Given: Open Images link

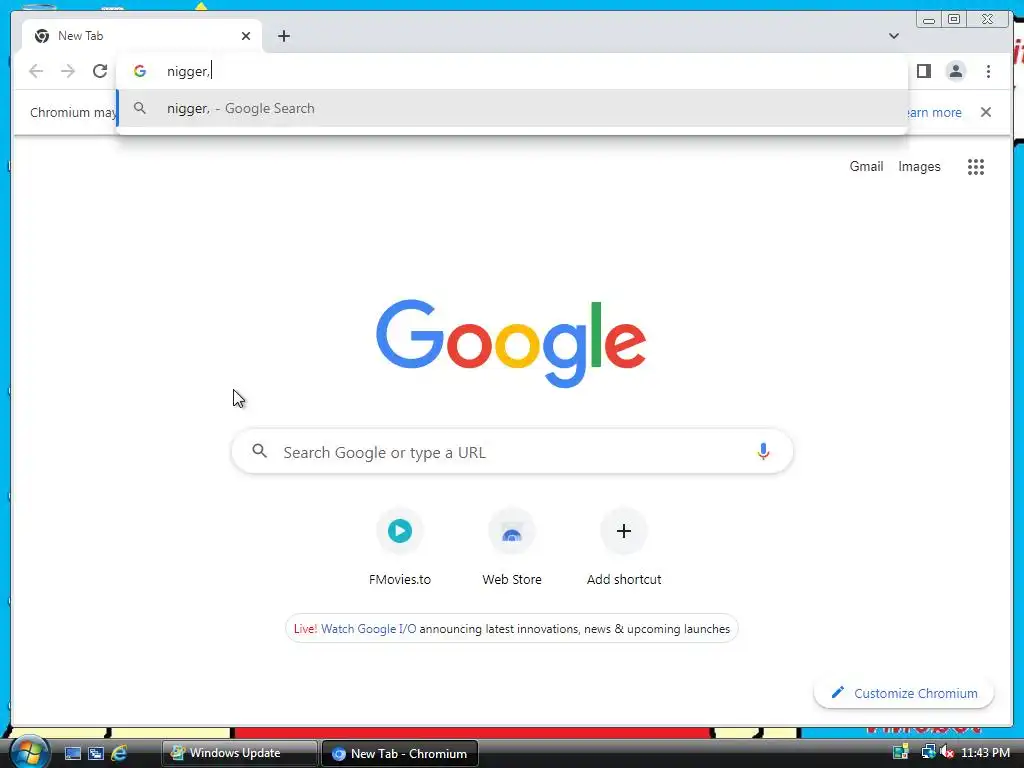Looking at the screenshot, I should point(919,167).
